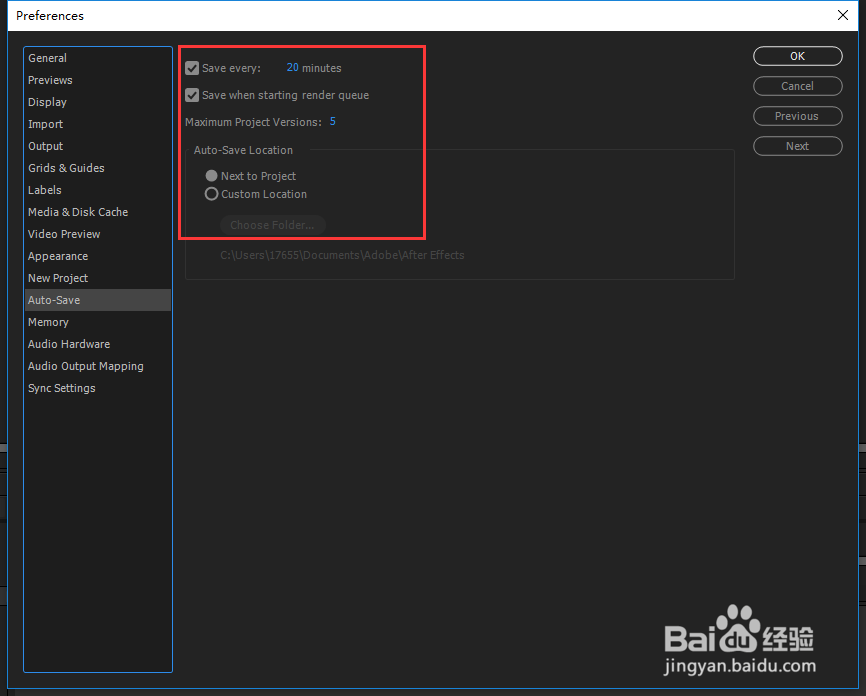Click the 20 minutes interval value

click(x=293, y=67)
